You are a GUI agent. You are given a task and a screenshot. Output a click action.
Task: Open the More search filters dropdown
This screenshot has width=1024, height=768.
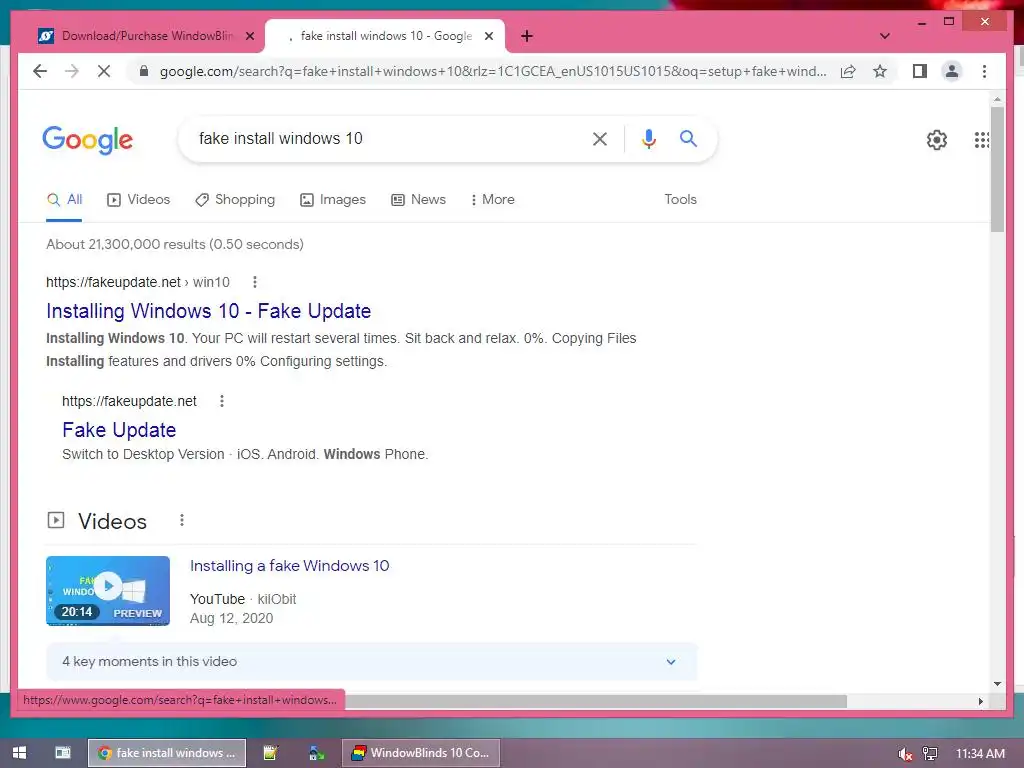point(492,200)
